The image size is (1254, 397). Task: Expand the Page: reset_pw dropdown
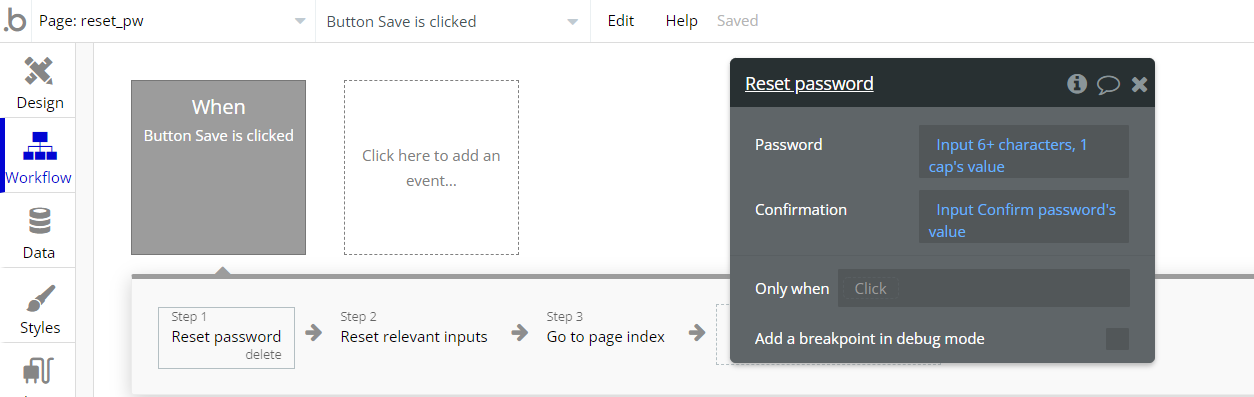(173, 21)
